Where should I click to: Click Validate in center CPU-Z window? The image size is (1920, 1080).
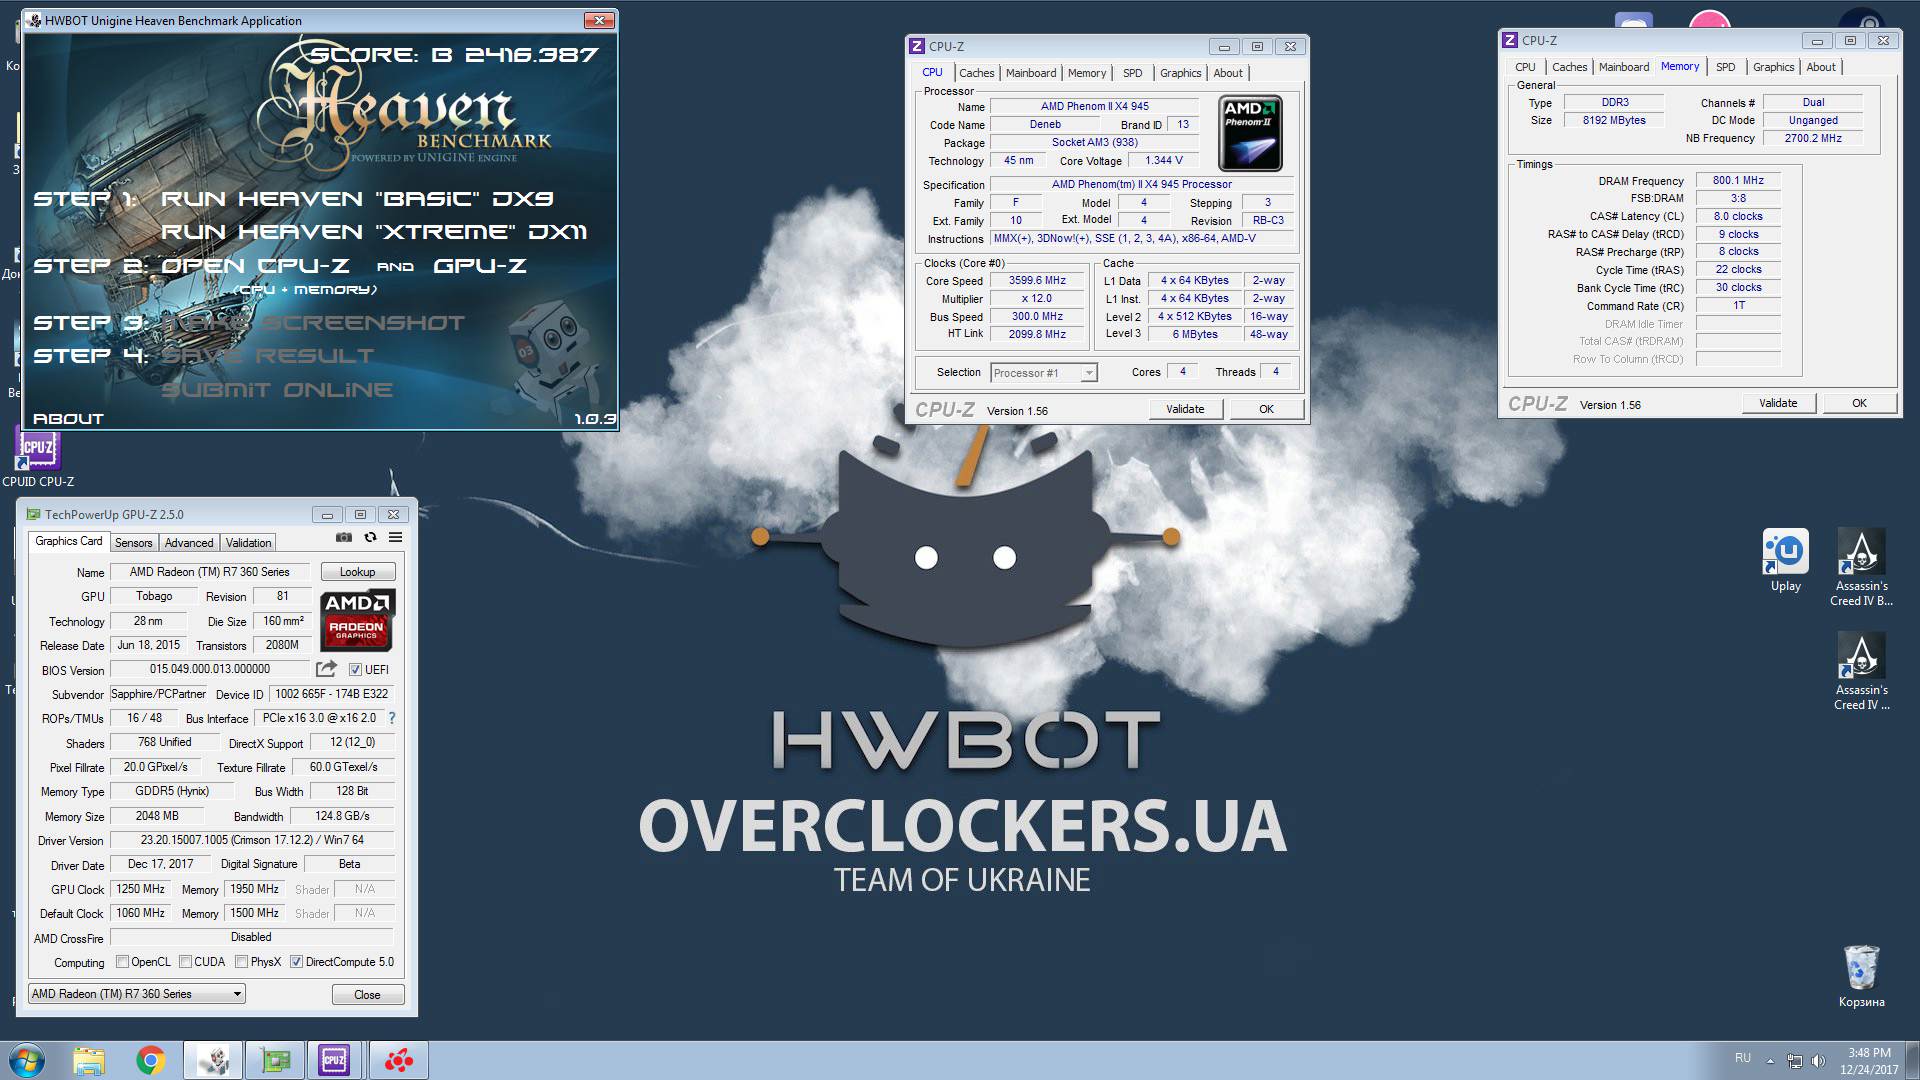pyautogui.click(x=1185, y=409)
